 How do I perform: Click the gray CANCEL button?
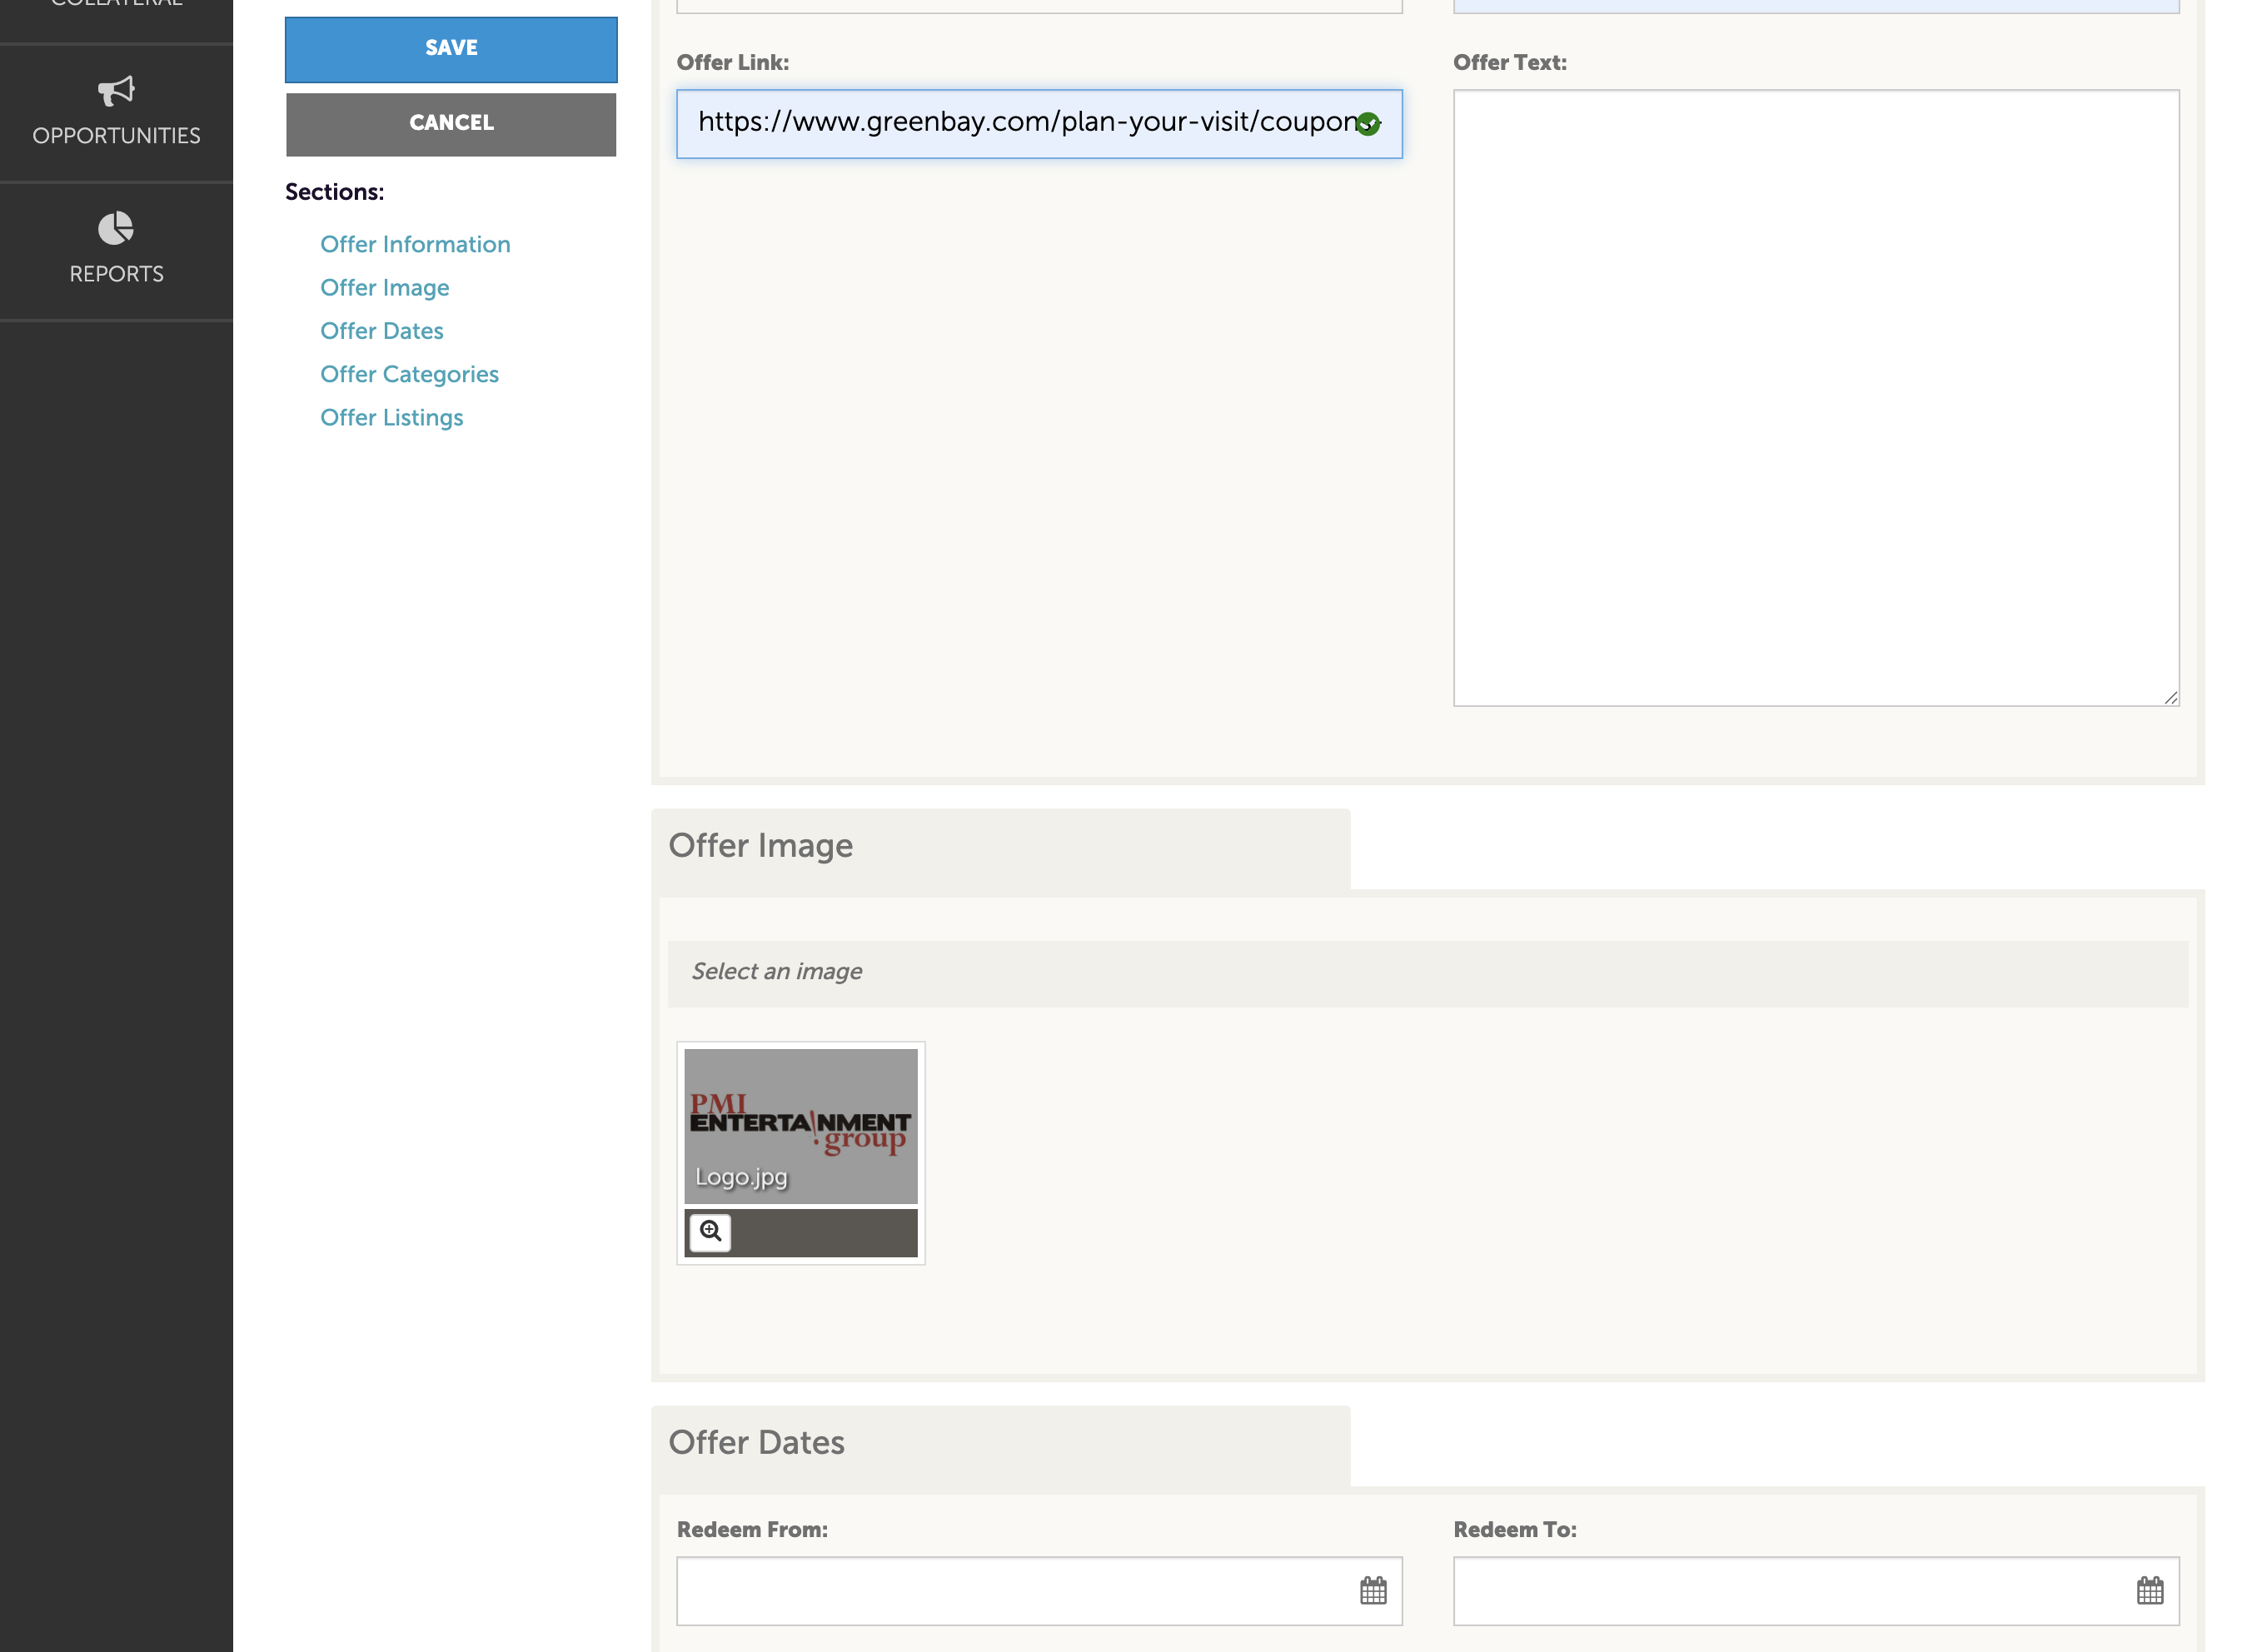click(x=451, y=124)
